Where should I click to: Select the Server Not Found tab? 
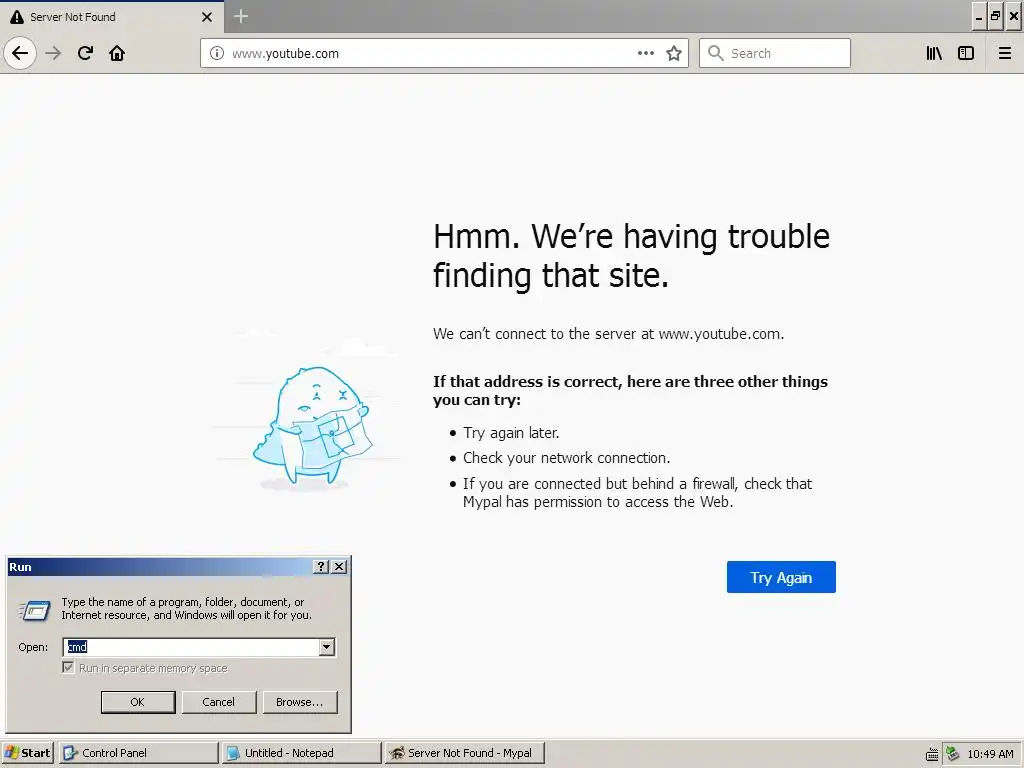point(112,17)
